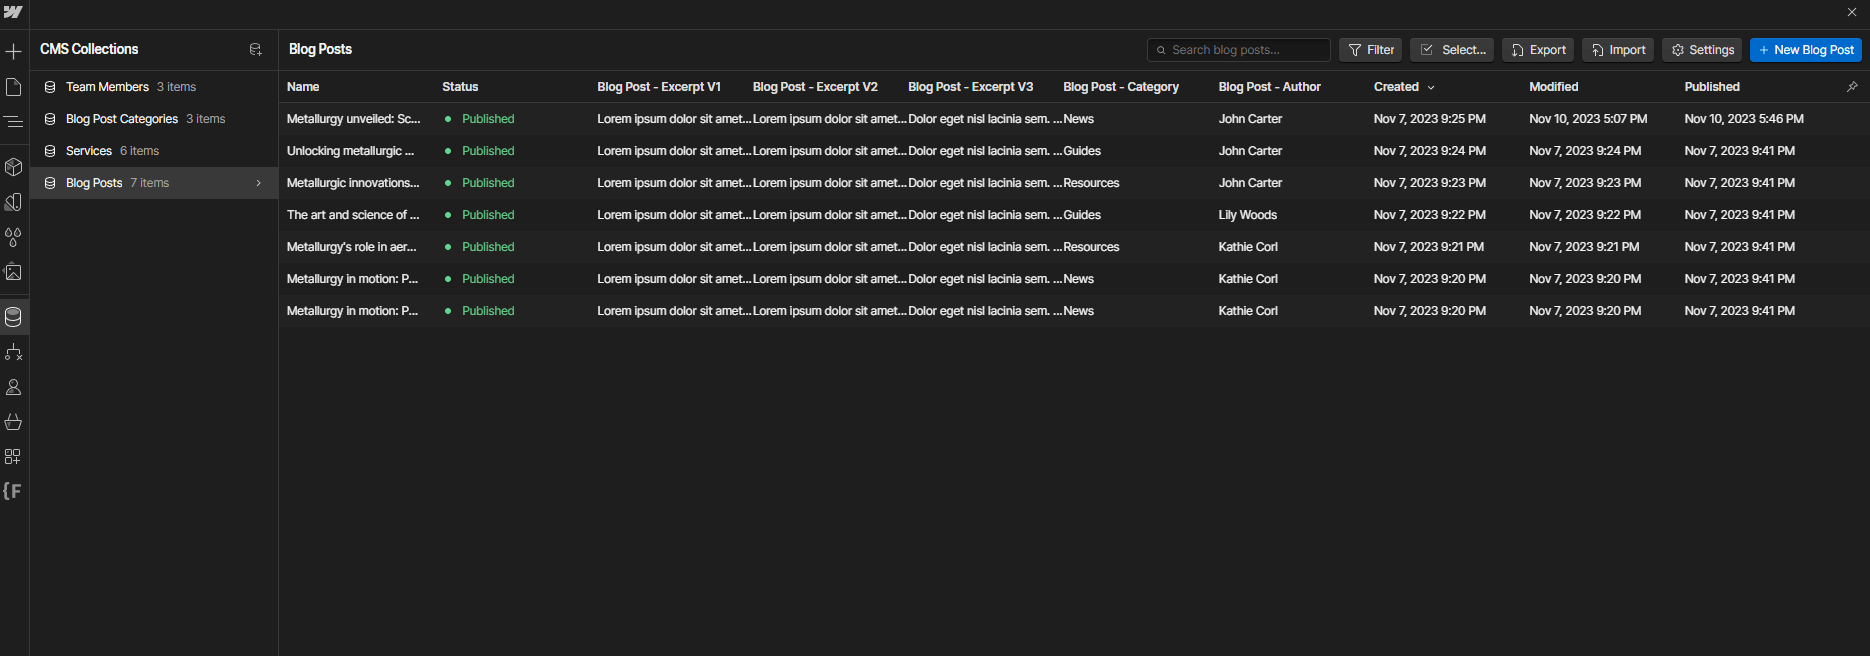Click Resources category in Metallurgic innovations row
The width and height of the screenshot is (1870, 656).
(x=1091, y=183)
